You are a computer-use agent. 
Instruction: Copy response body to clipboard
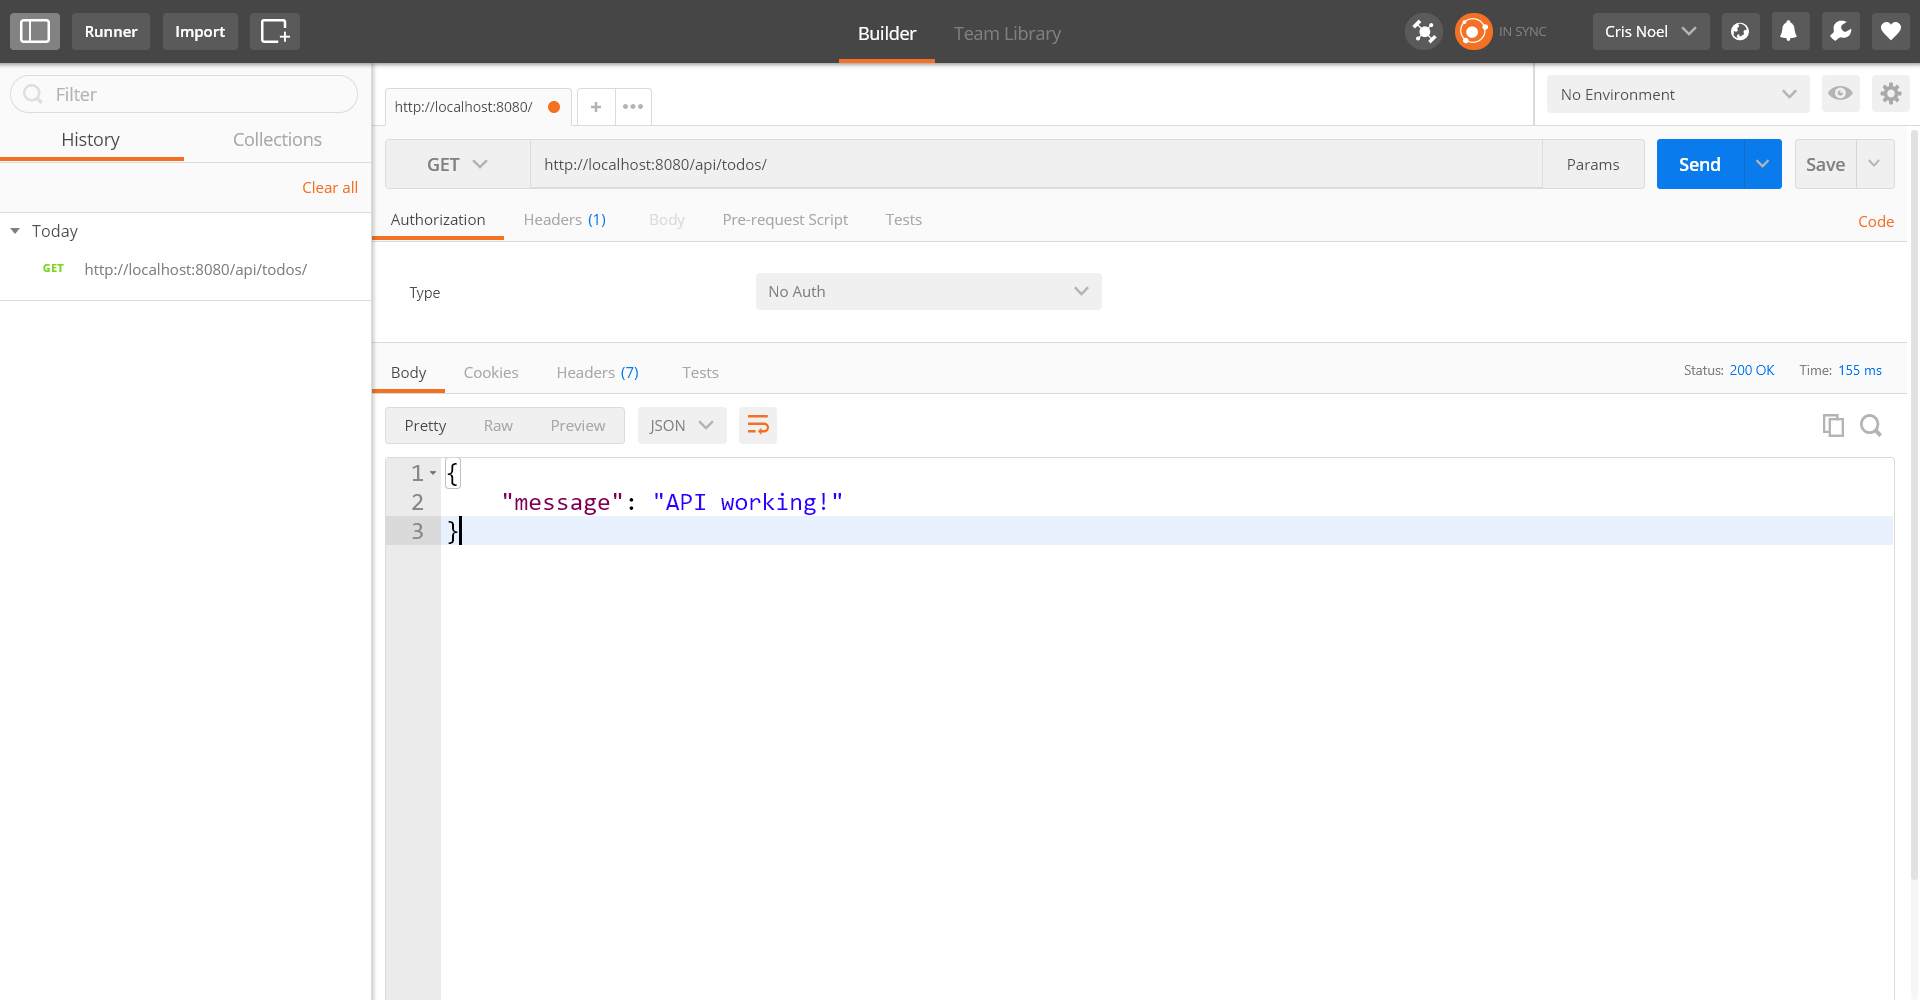1833,426
